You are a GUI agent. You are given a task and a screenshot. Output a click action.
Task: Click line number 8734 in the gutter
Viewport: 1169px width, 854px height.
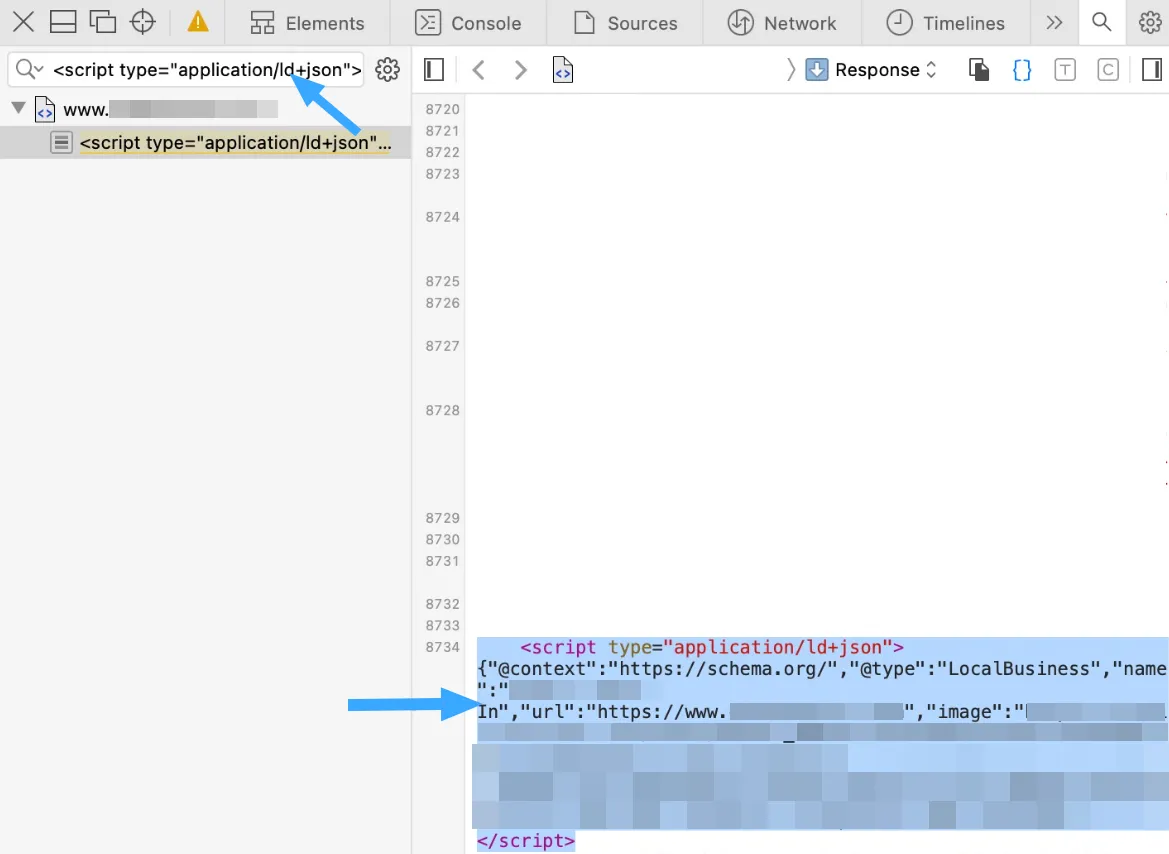tap(442, 647)
